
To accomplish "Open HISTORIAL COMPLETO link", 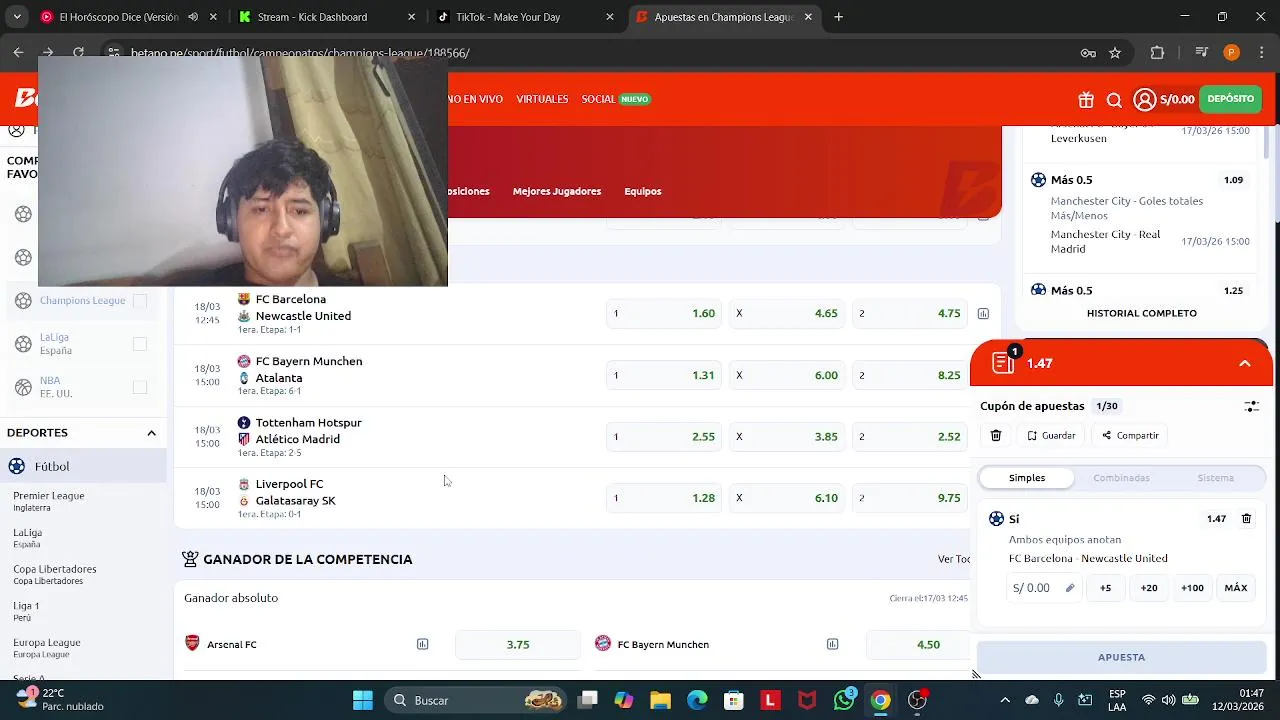I will [1141, 314].
